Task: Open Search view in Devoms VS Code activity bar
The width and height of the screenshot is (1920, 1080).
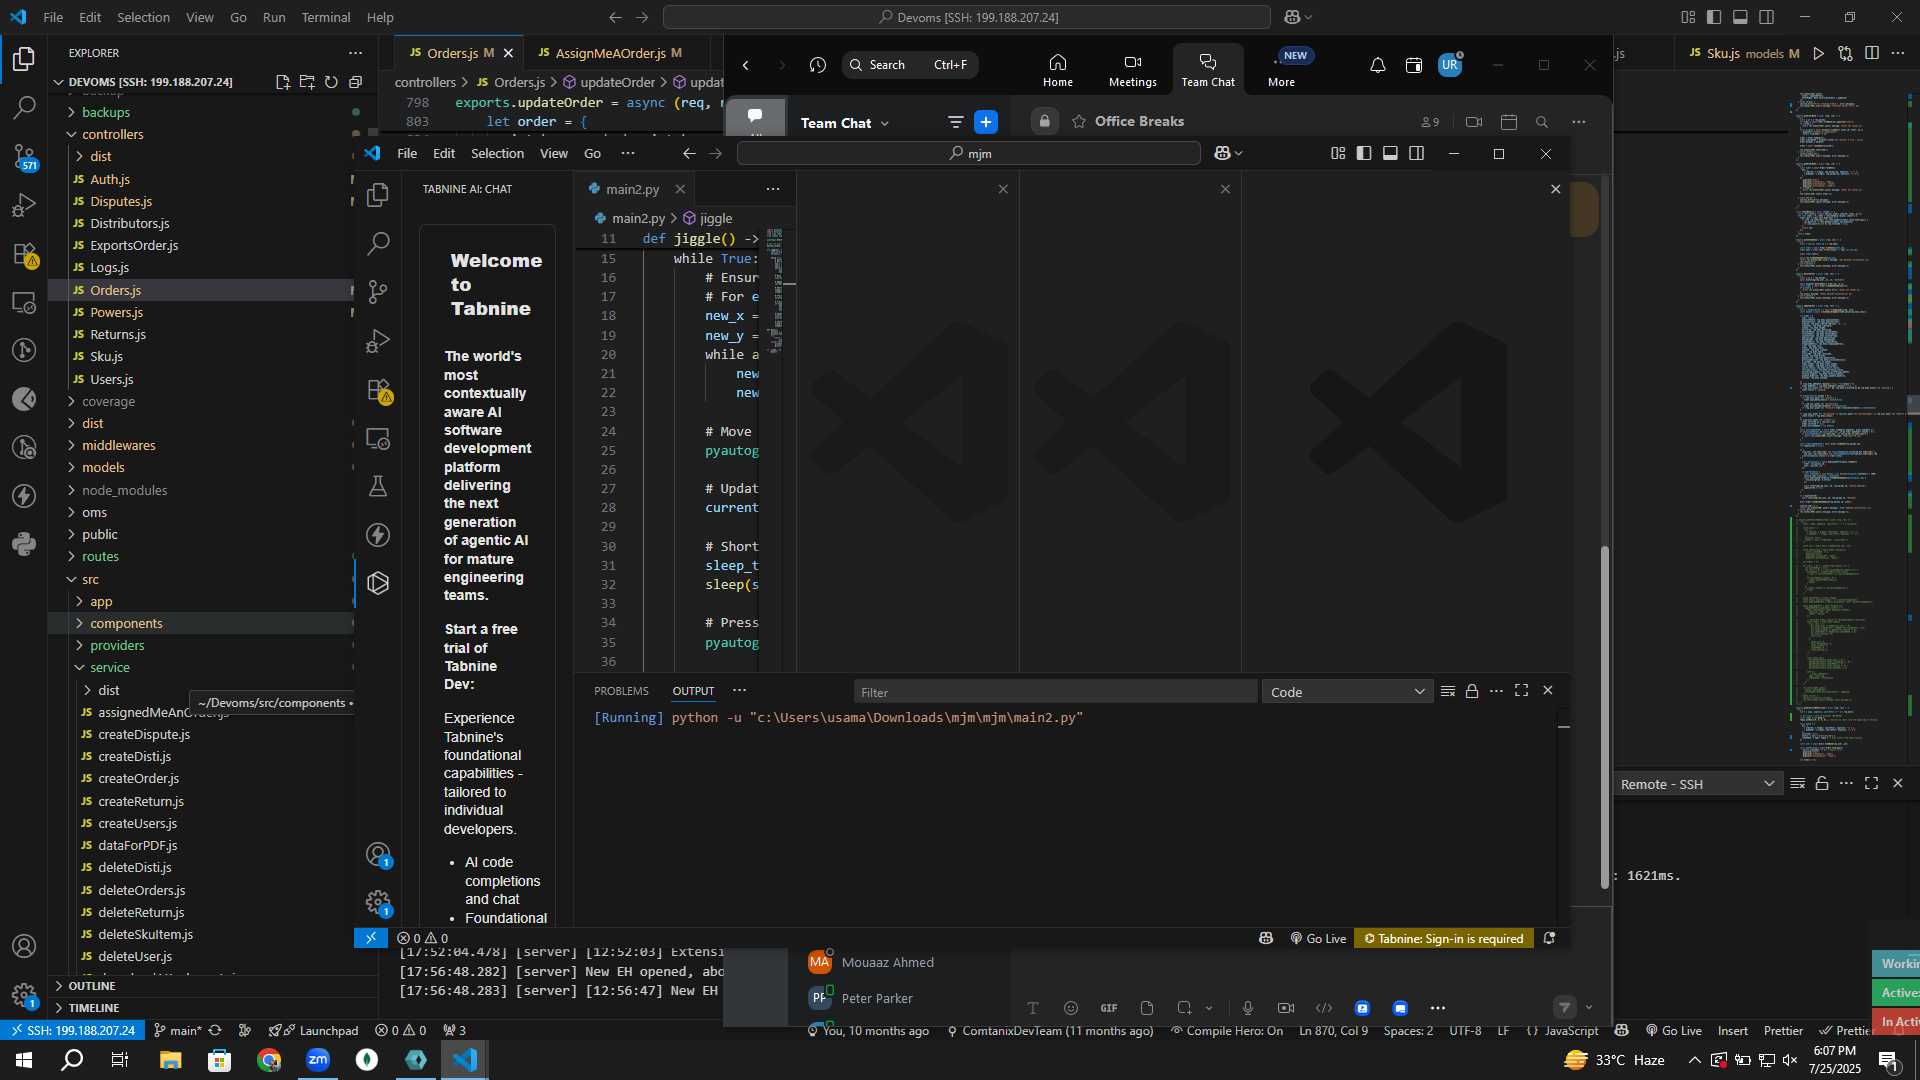Action: pyautogui.click(x=24, y=107)
